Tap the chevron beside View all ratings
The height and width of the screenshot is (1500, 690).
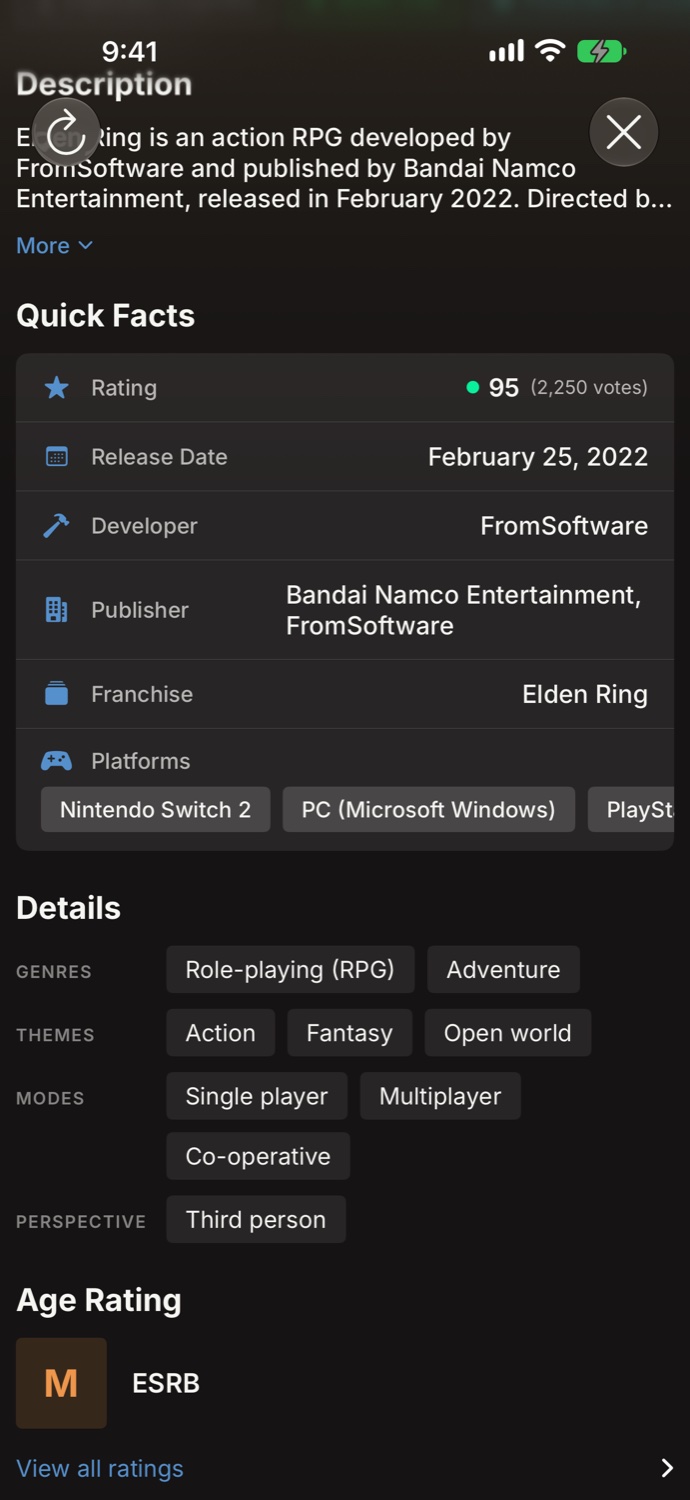click(x=667, y=1468)
